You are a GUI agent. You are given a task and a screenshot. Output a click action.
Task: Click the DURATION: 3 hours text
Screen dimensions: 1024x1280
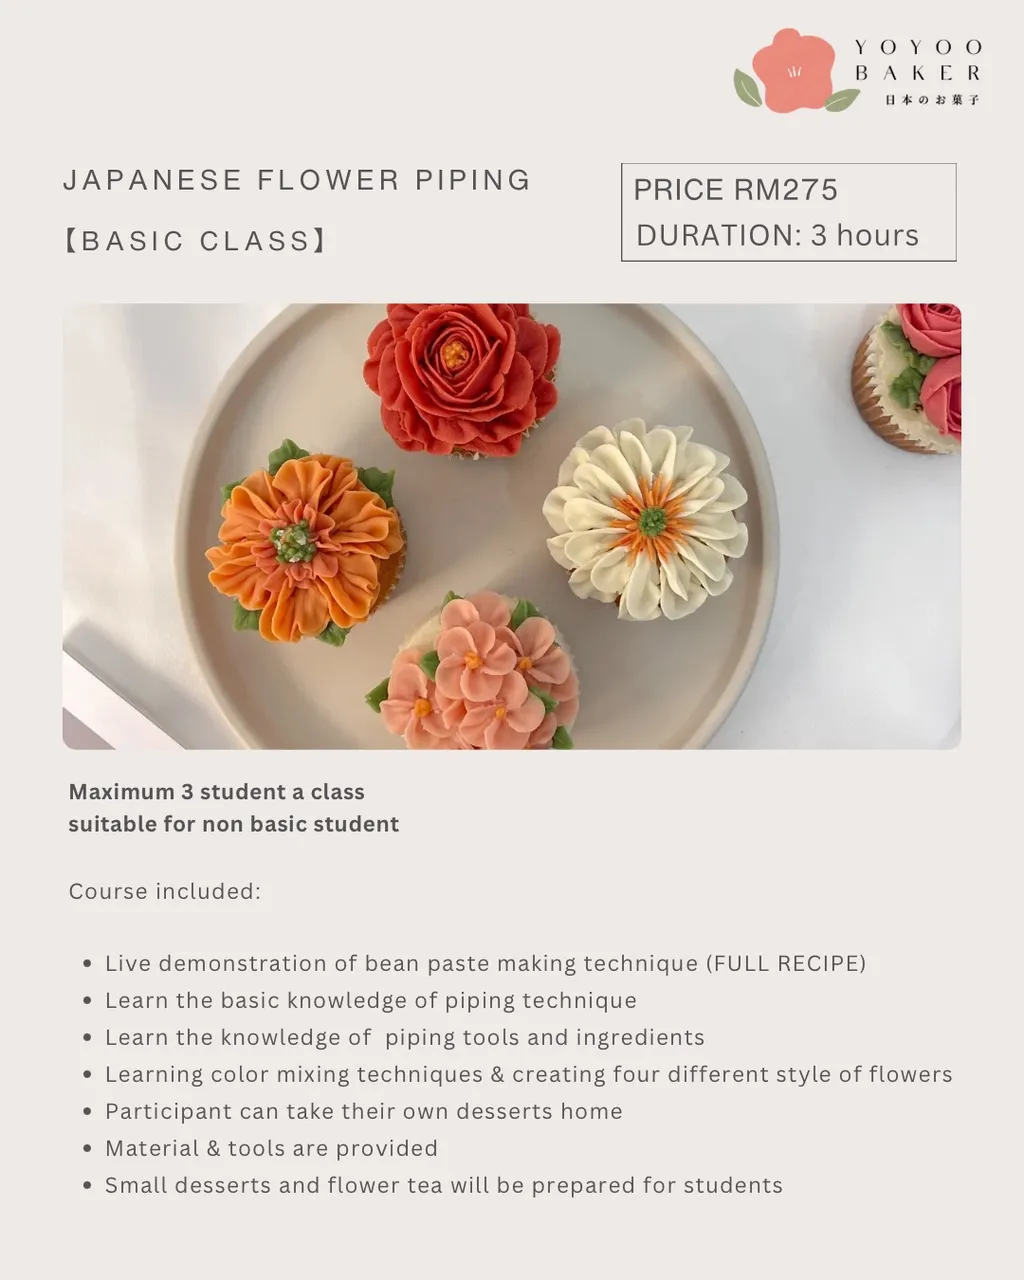pyautogui.click(x=777, y=235)
